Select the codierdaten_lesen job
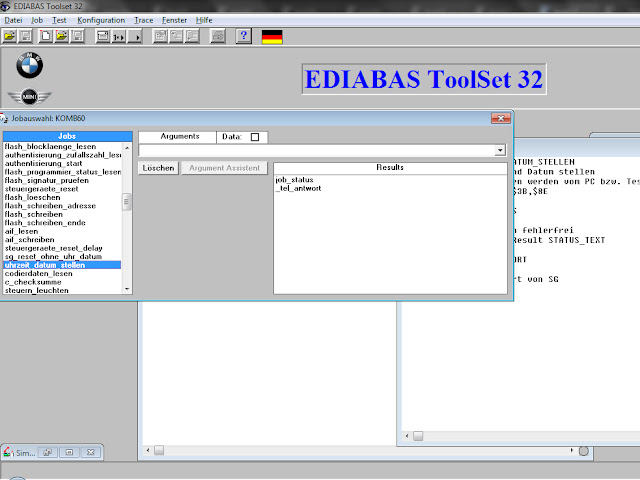 click(62, 273)
